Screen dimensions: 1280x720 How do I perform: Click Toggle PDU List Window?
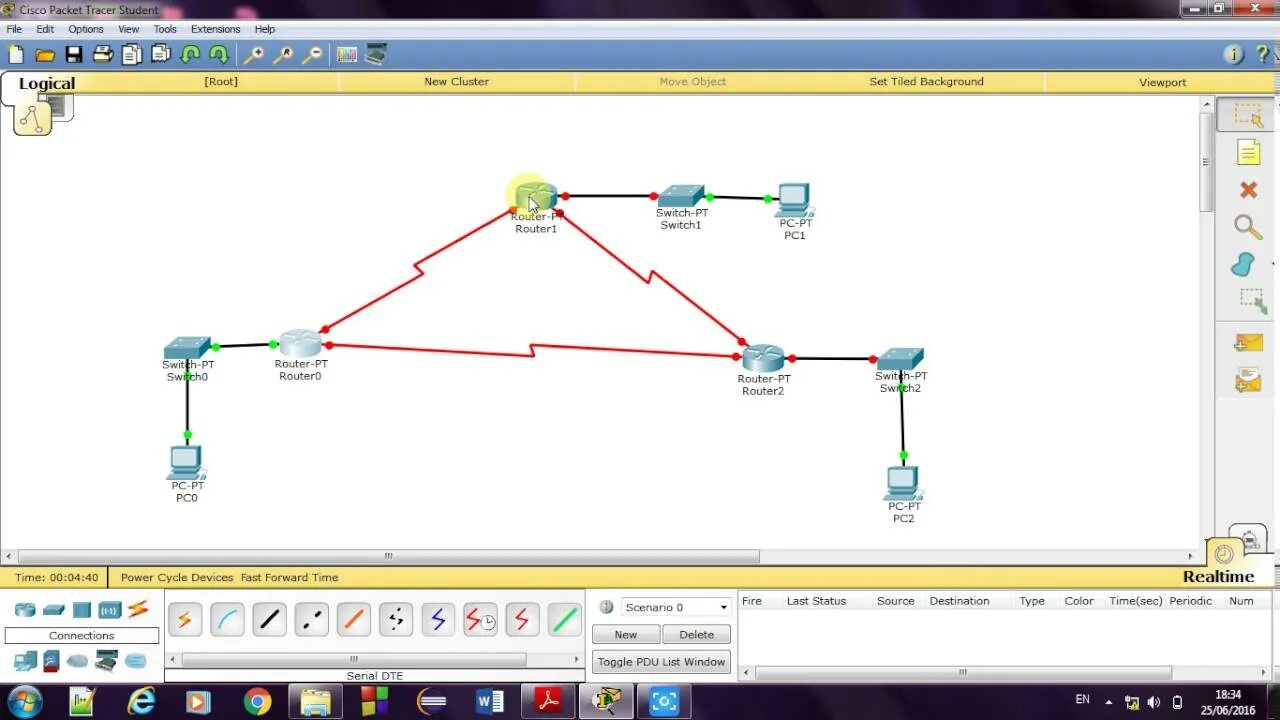click(x=662, y=662)
